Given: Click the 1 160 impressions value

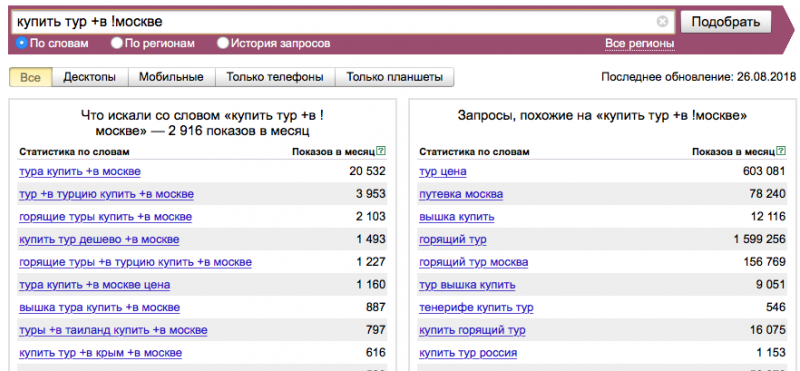Looking at the screenshot, I should [x=370, y=285].
